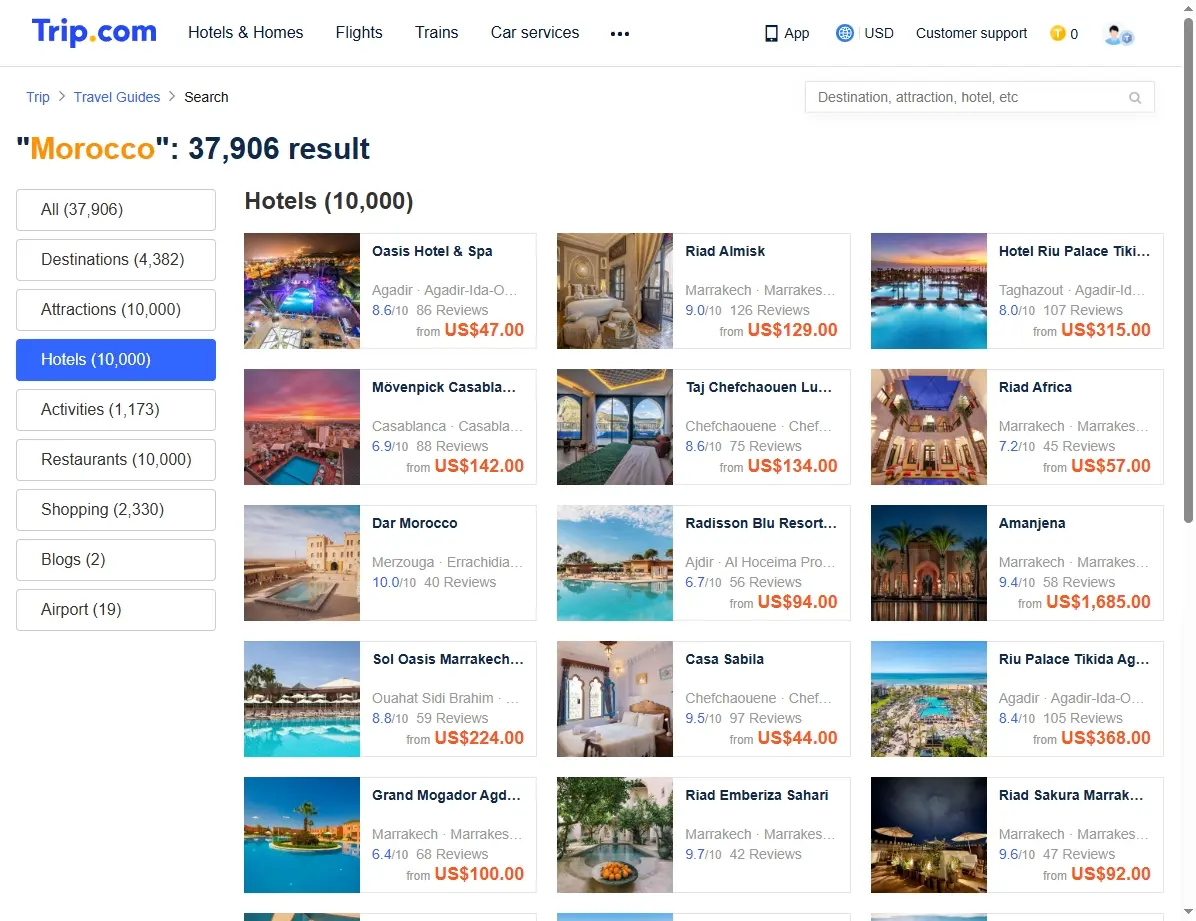This screenshot has height=921, width=1196.
Task: Click the US$1,685.00 price
Action: coord(1098,602)
